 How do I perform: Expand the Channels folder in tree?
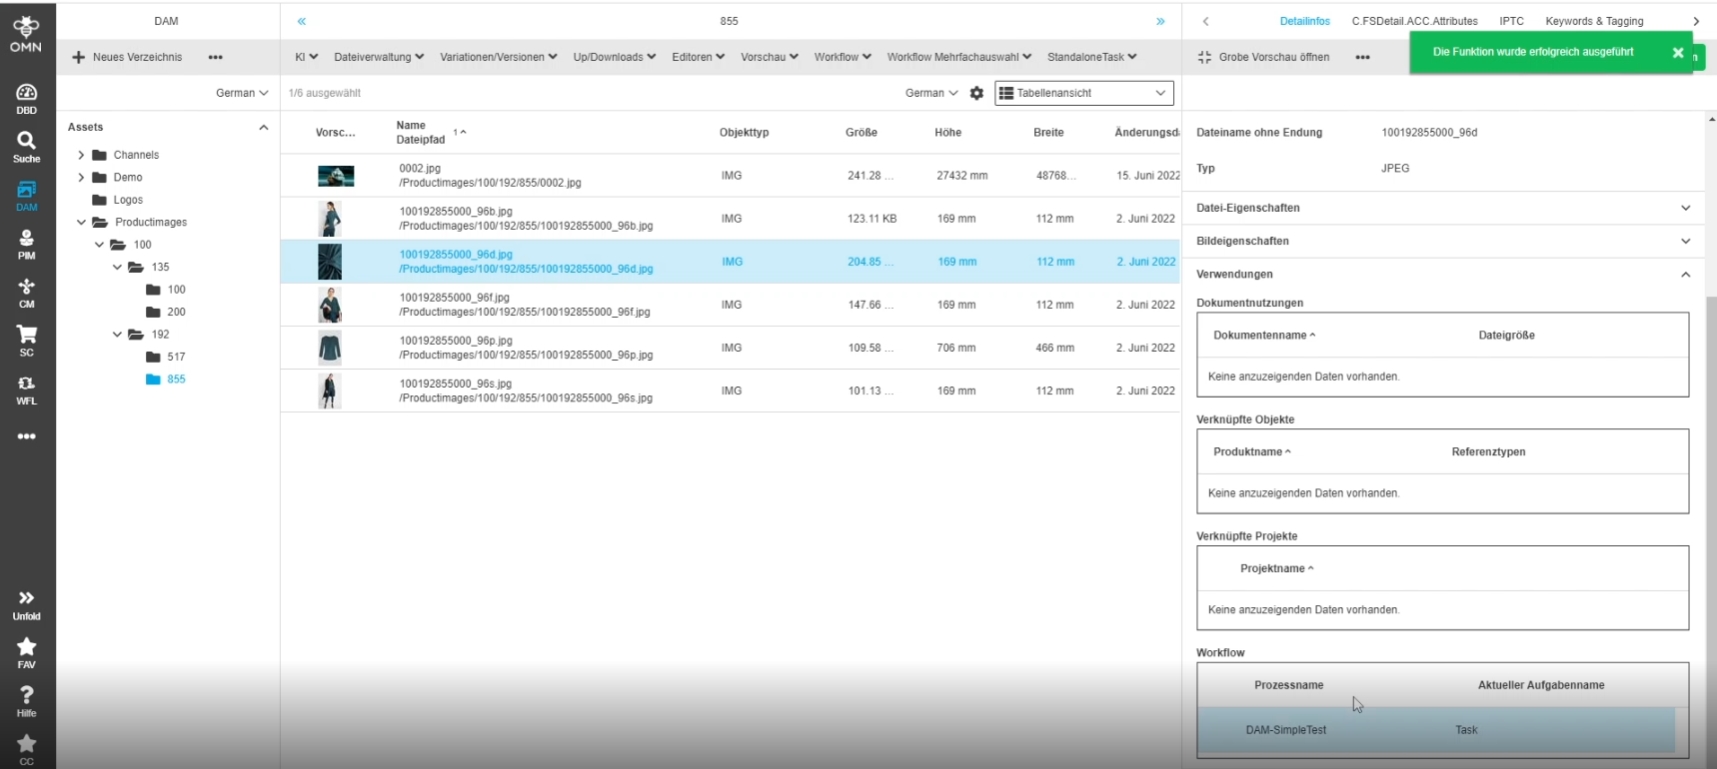[x=81, y=155]
